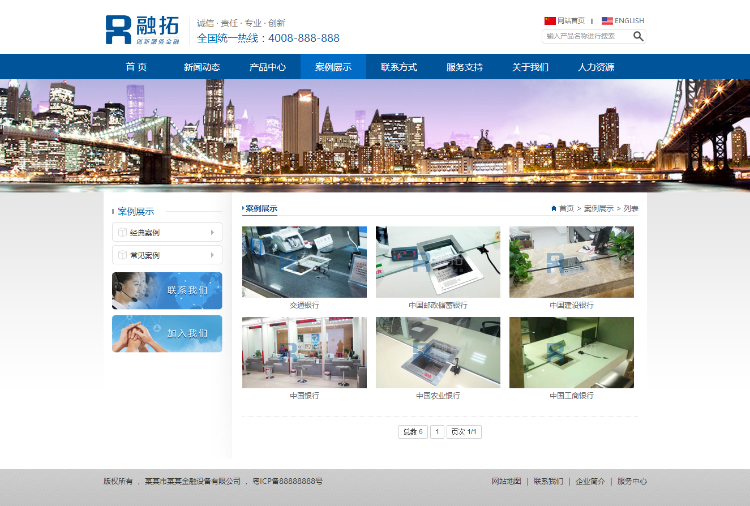Screen dimensions: 750x506
Task: Open 联系方式 in the navigation bar
Action: (399, 67)
